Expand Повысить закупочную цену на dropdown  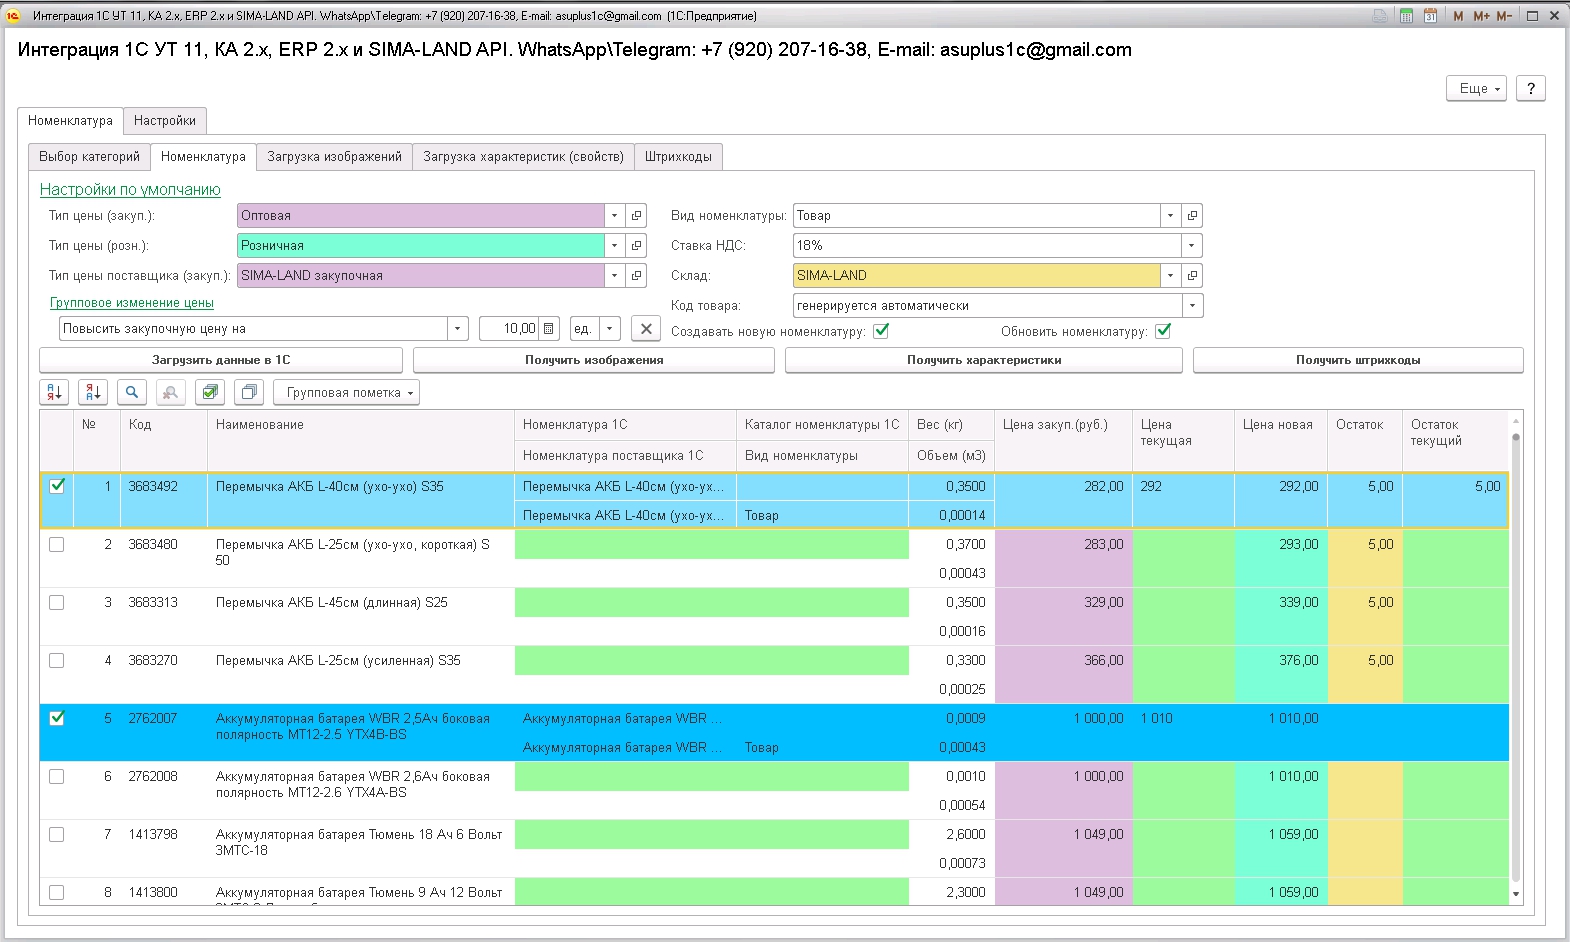(x=458, y=329)
